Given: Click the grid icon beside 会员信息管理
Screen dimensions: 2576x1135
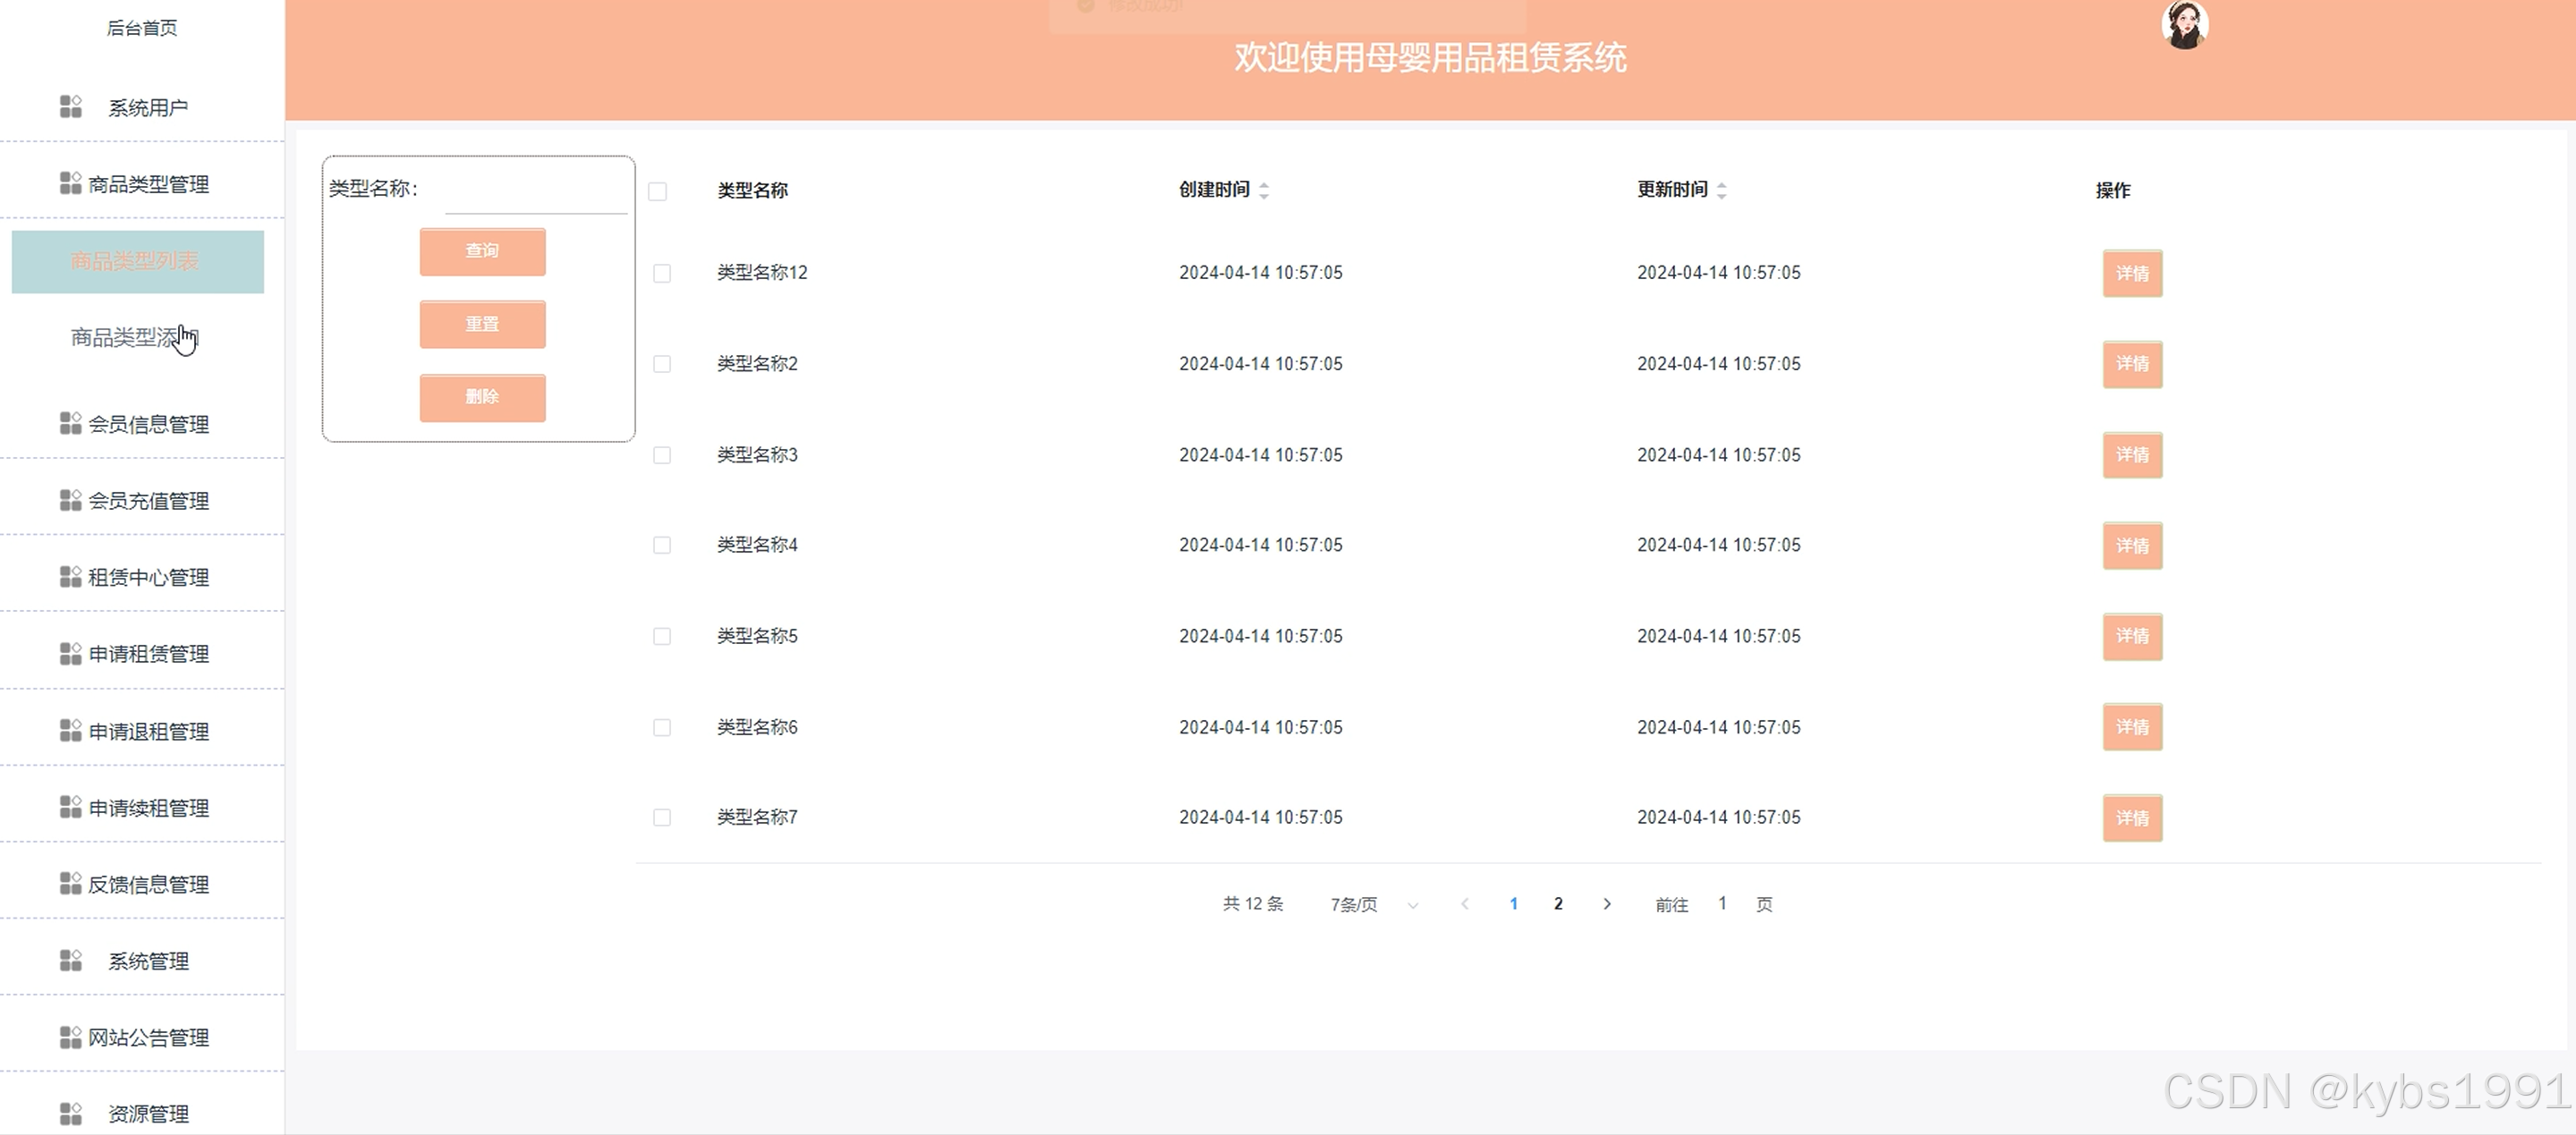Looking at the screenshot, I should click(70, 424).
